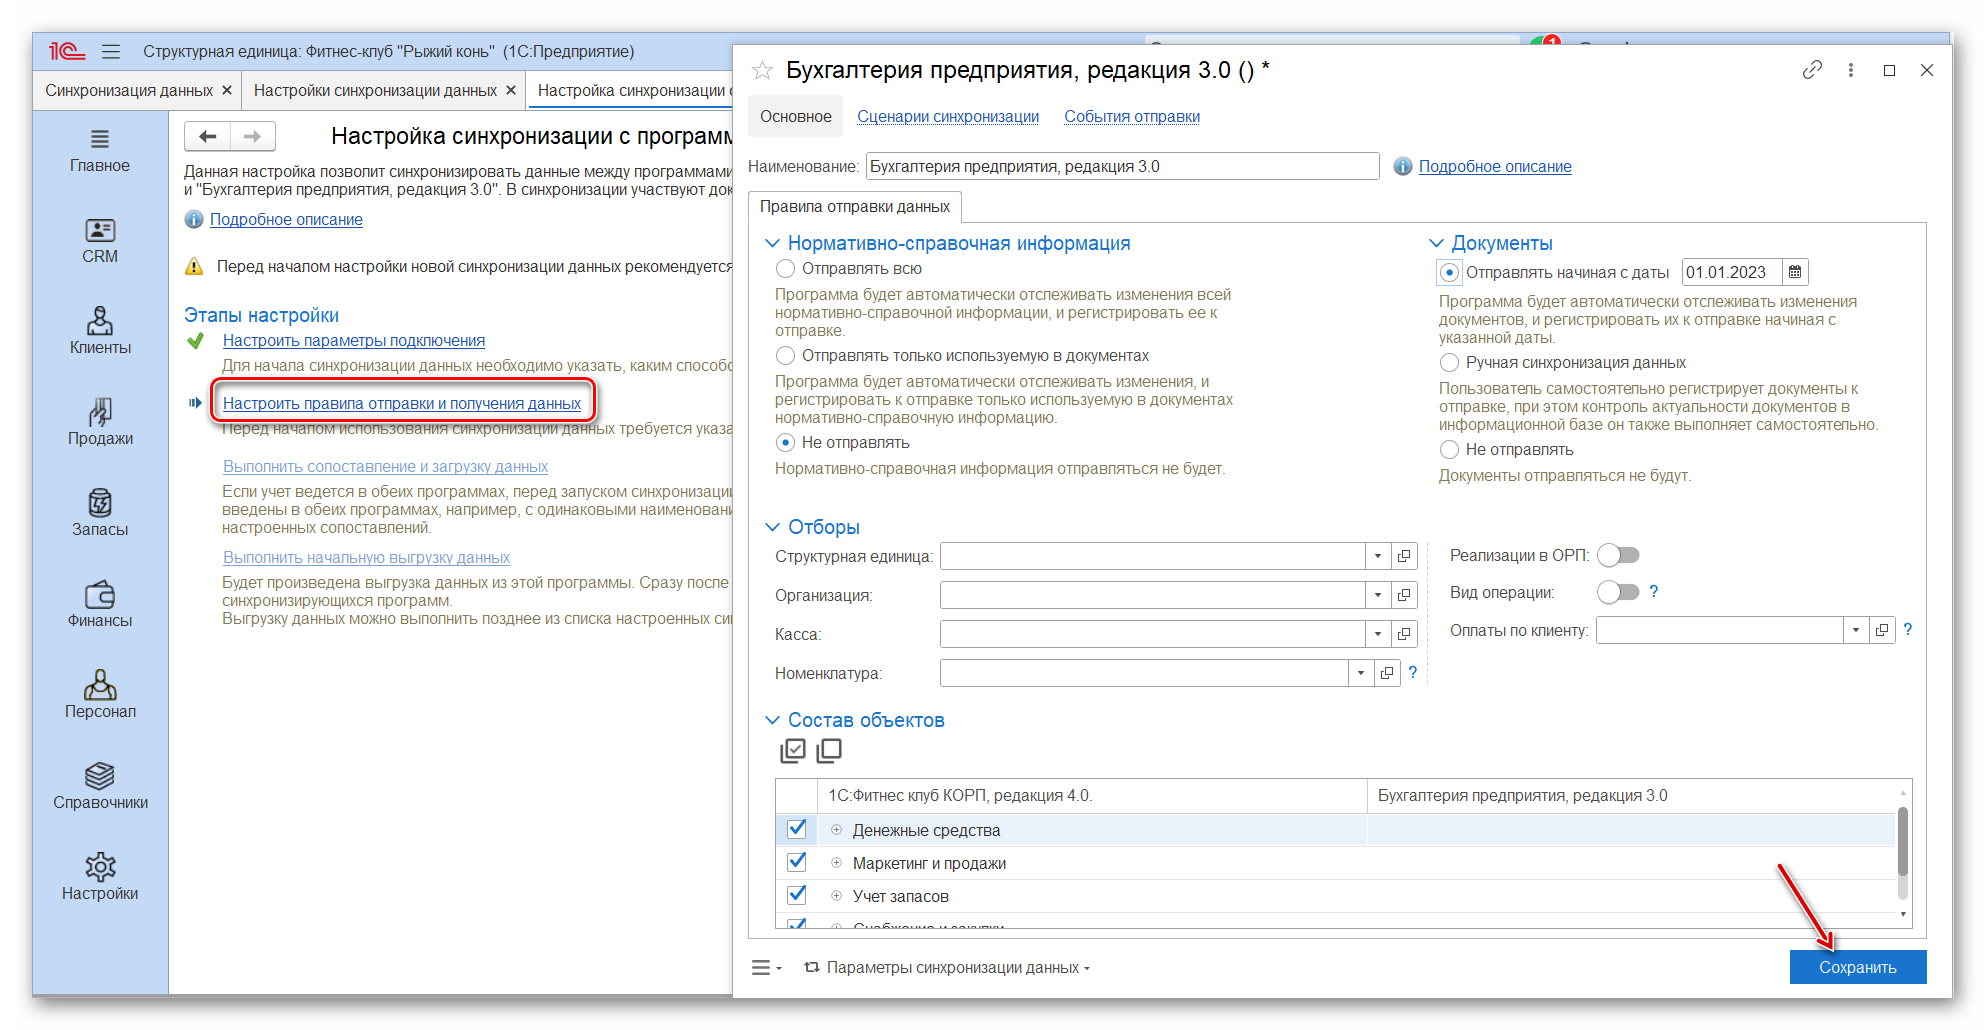Switch to Настройки синхронизации данных tab

pyautogui.click(x=375, y=90)
